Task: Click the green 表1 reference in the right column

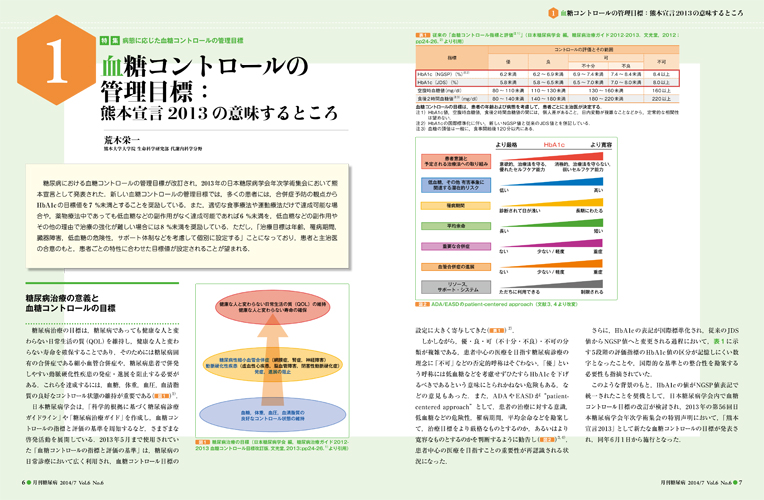Action: click(x=719, y=341)
